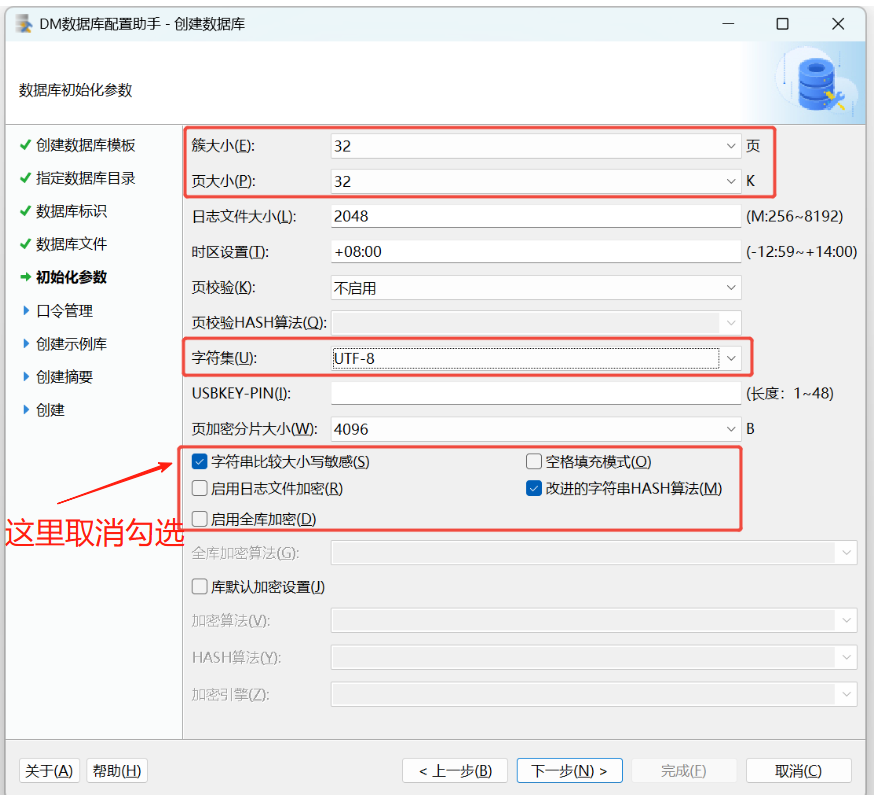Open 加密引擎 dropdown
Screen dimensions: 875x795
594,695
